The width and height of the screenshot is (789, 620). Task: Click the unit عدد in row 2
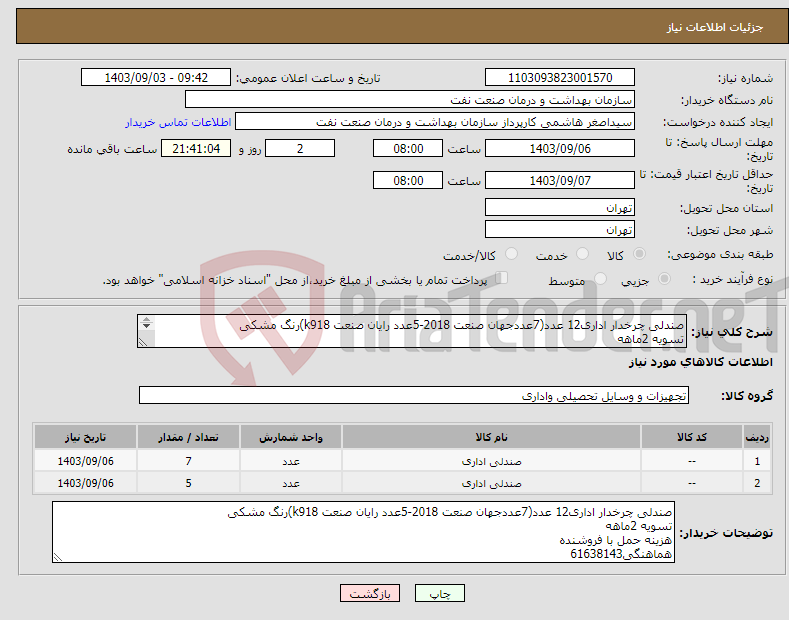coord(291,483)
